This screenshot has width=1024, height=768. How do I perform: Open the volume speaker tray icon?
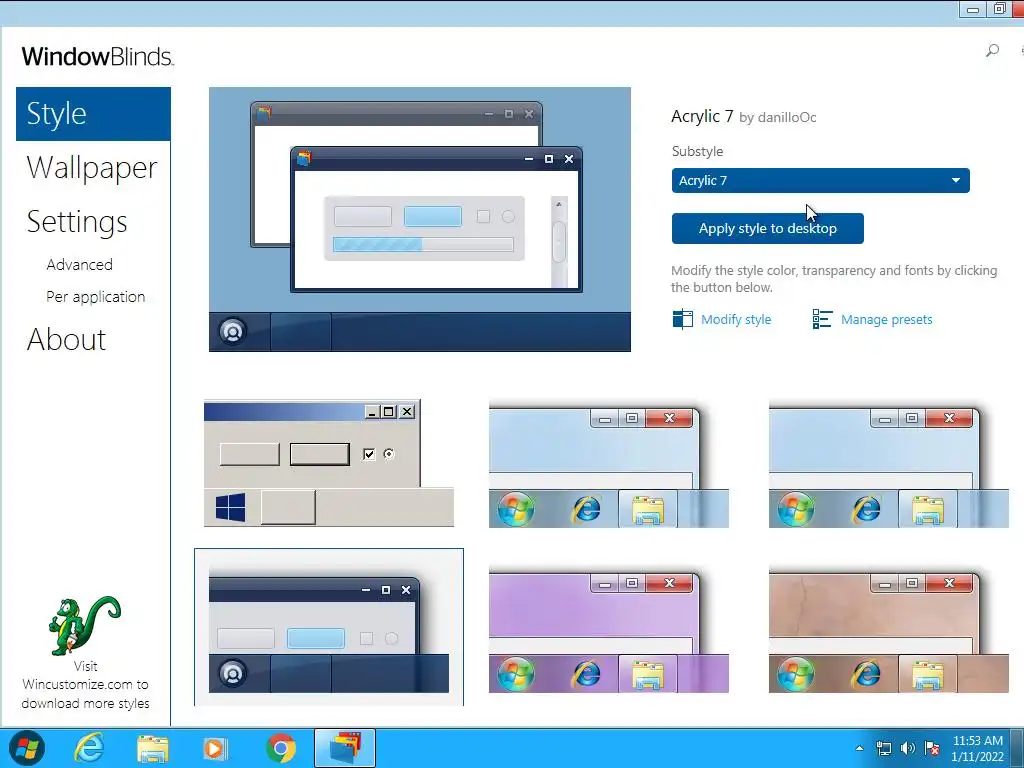pos(908,748)
